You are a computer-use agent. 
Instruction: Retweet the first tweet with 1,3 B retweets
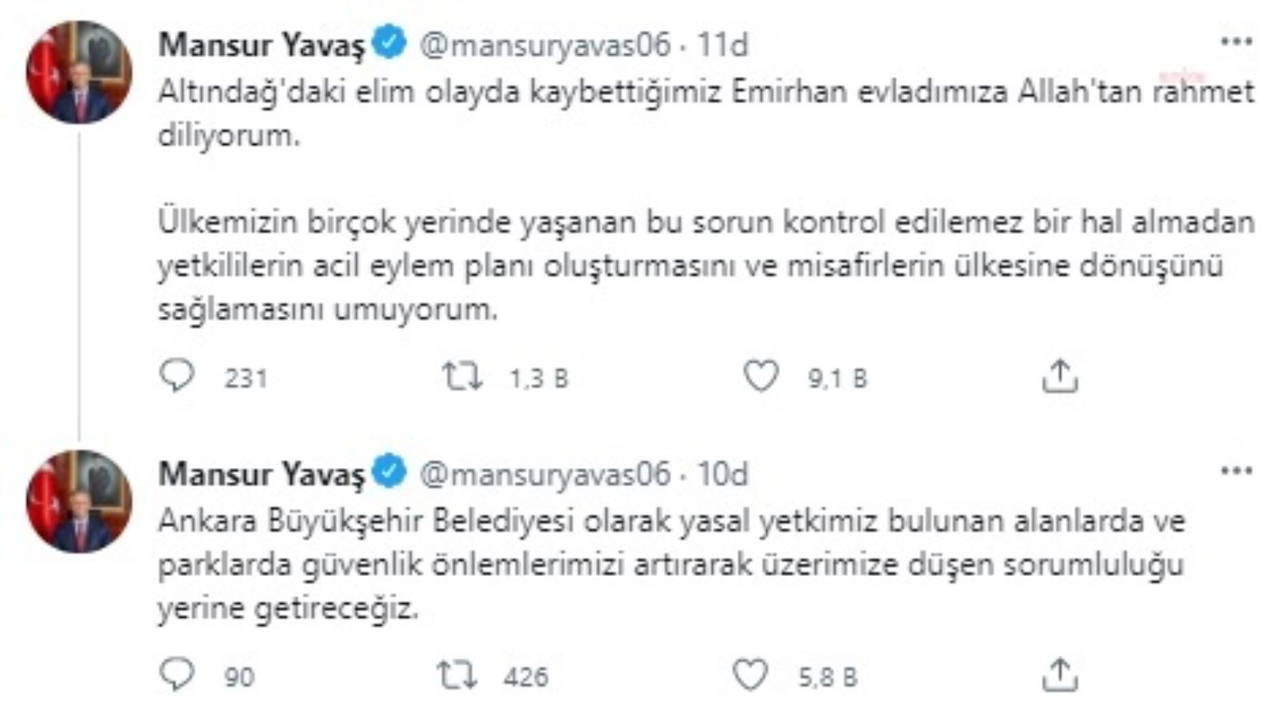coord(463,377)
